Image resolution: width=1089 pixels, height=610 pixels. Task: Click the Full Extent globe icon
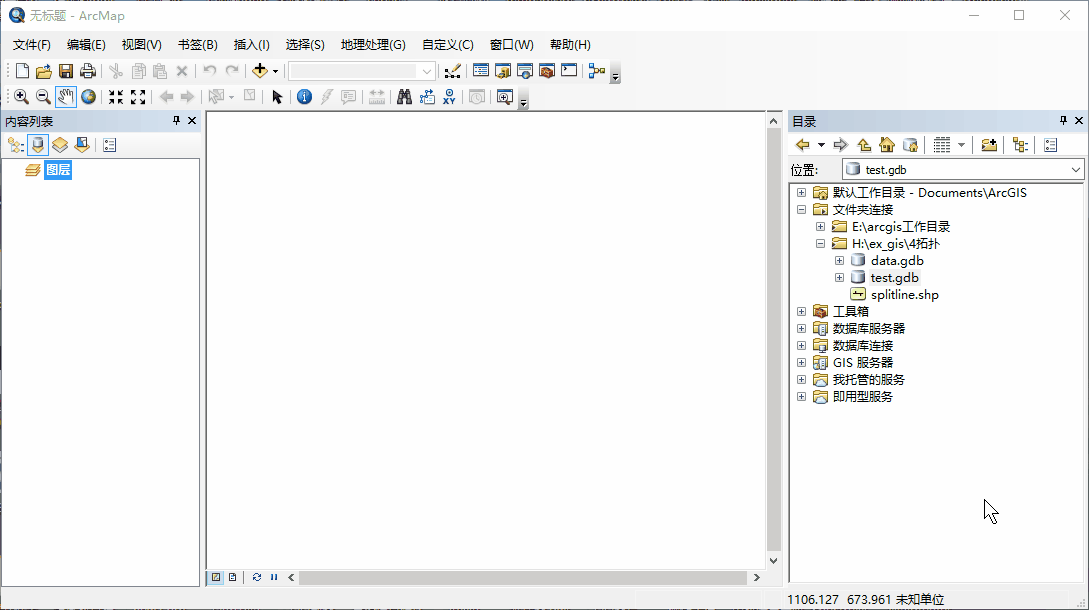coord(88,97)
